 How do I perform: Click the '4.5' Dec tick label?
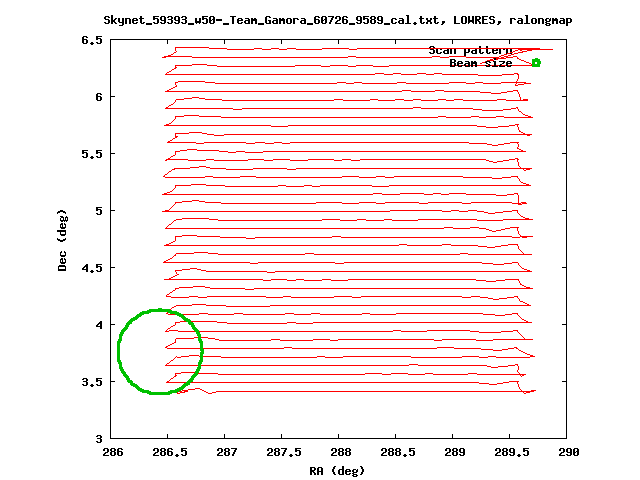[x=92, y=268]
